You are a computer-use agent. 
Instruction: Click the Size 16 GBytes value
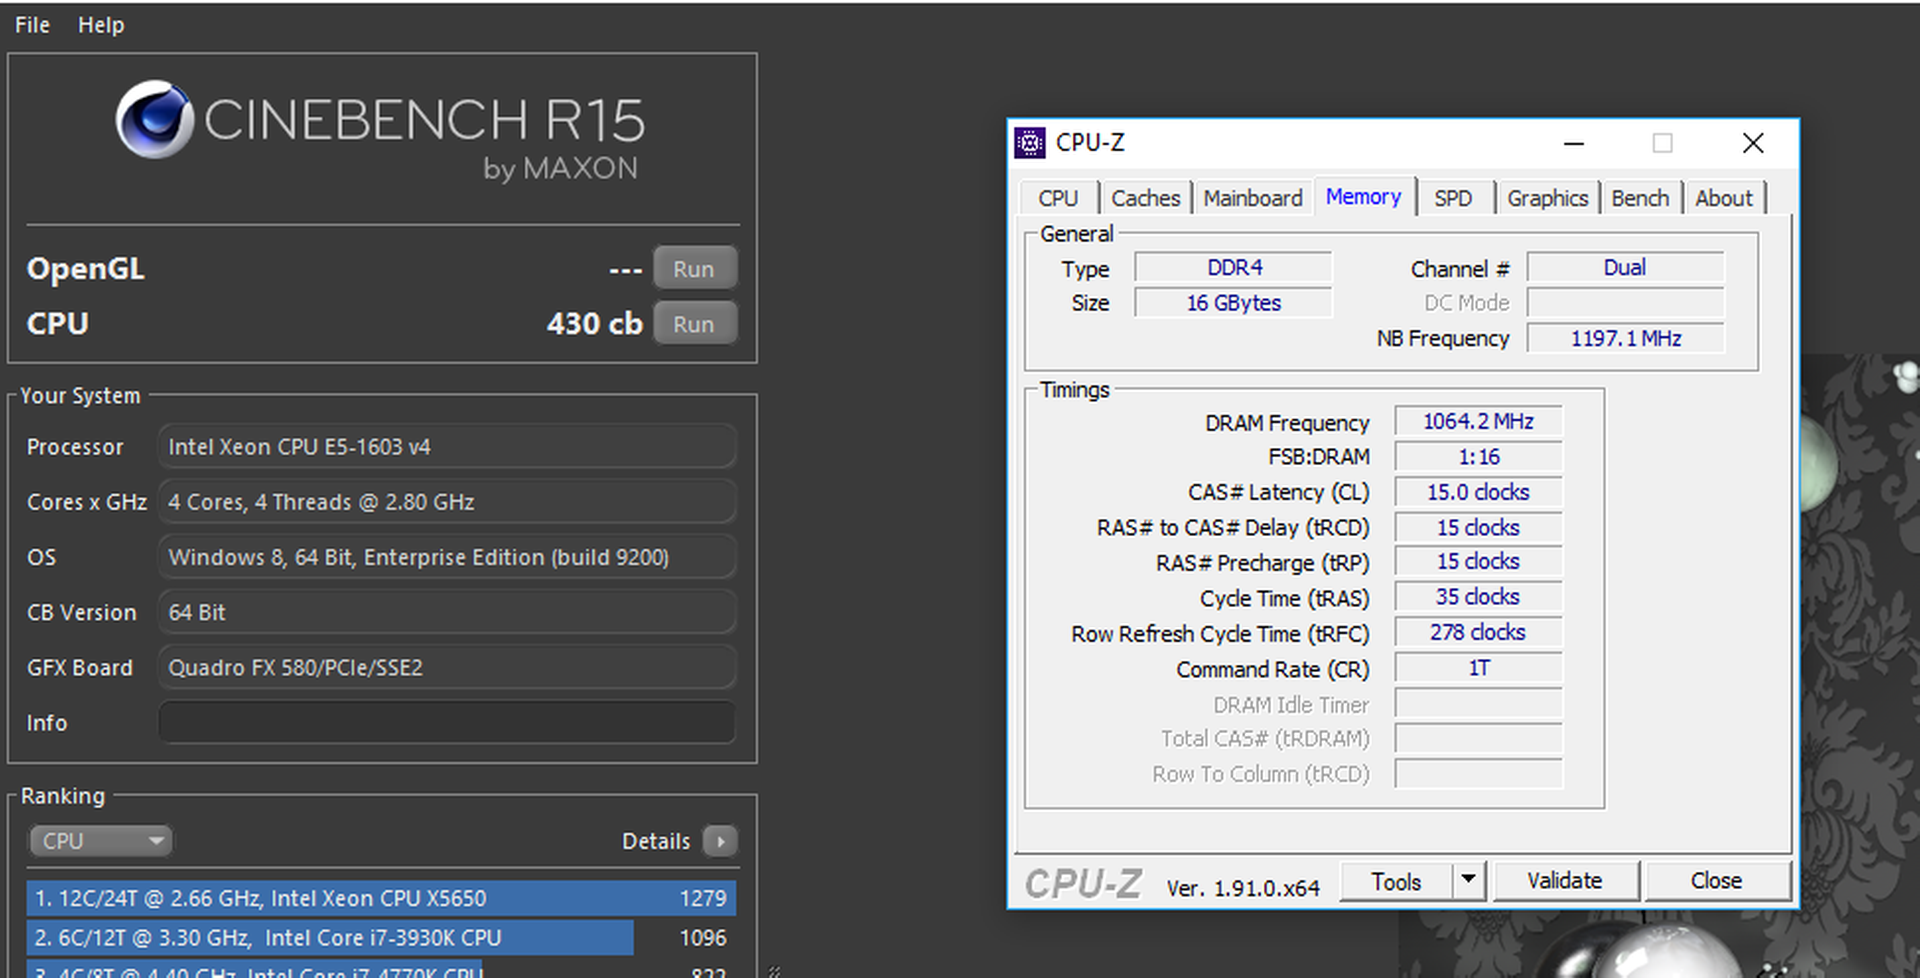click(1233, 303)
